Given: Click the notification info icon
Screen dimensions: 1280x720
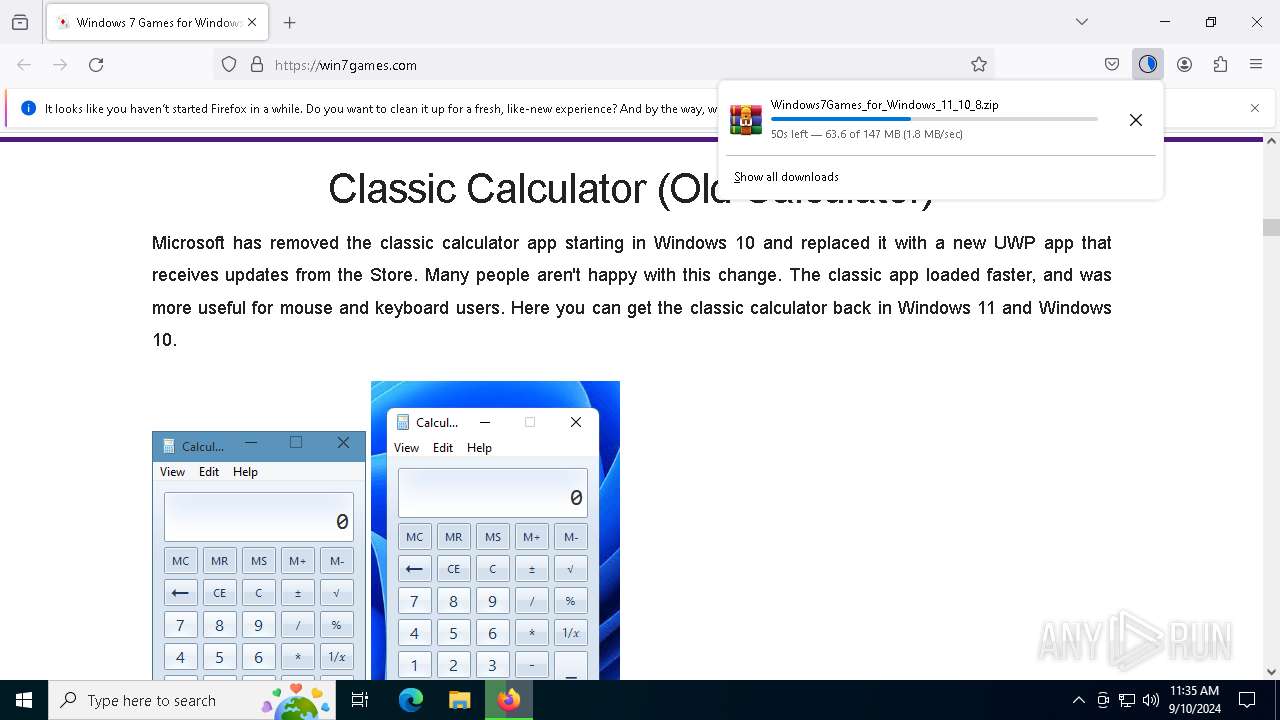Looking at the screenshot, I should (28, 108).
